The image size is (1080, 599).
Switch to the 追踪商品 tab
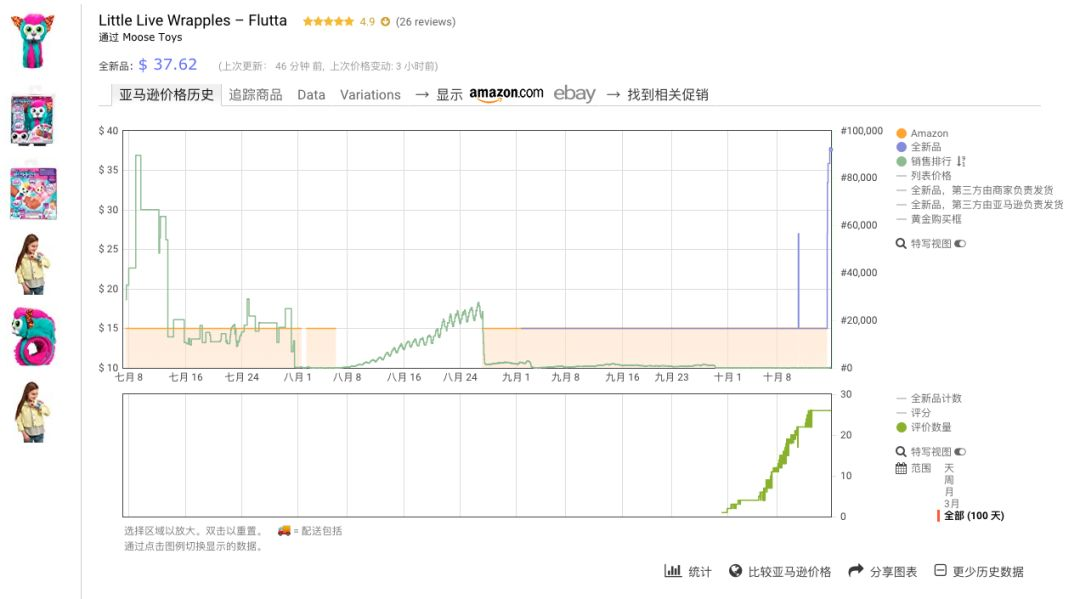click(256, 94)
